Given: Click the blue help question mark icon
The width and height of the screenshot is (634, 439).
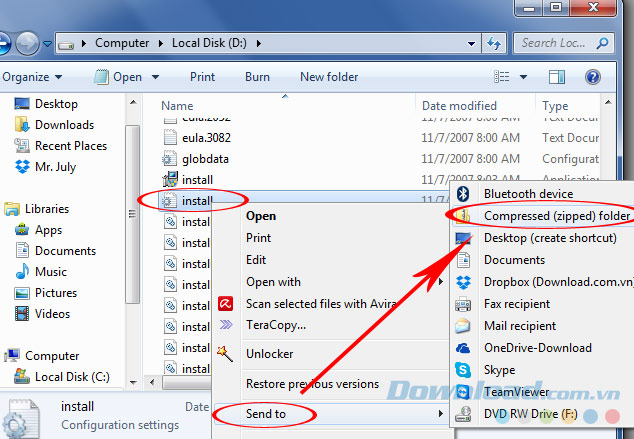Looking at the screenshot, I should [593, 77].
